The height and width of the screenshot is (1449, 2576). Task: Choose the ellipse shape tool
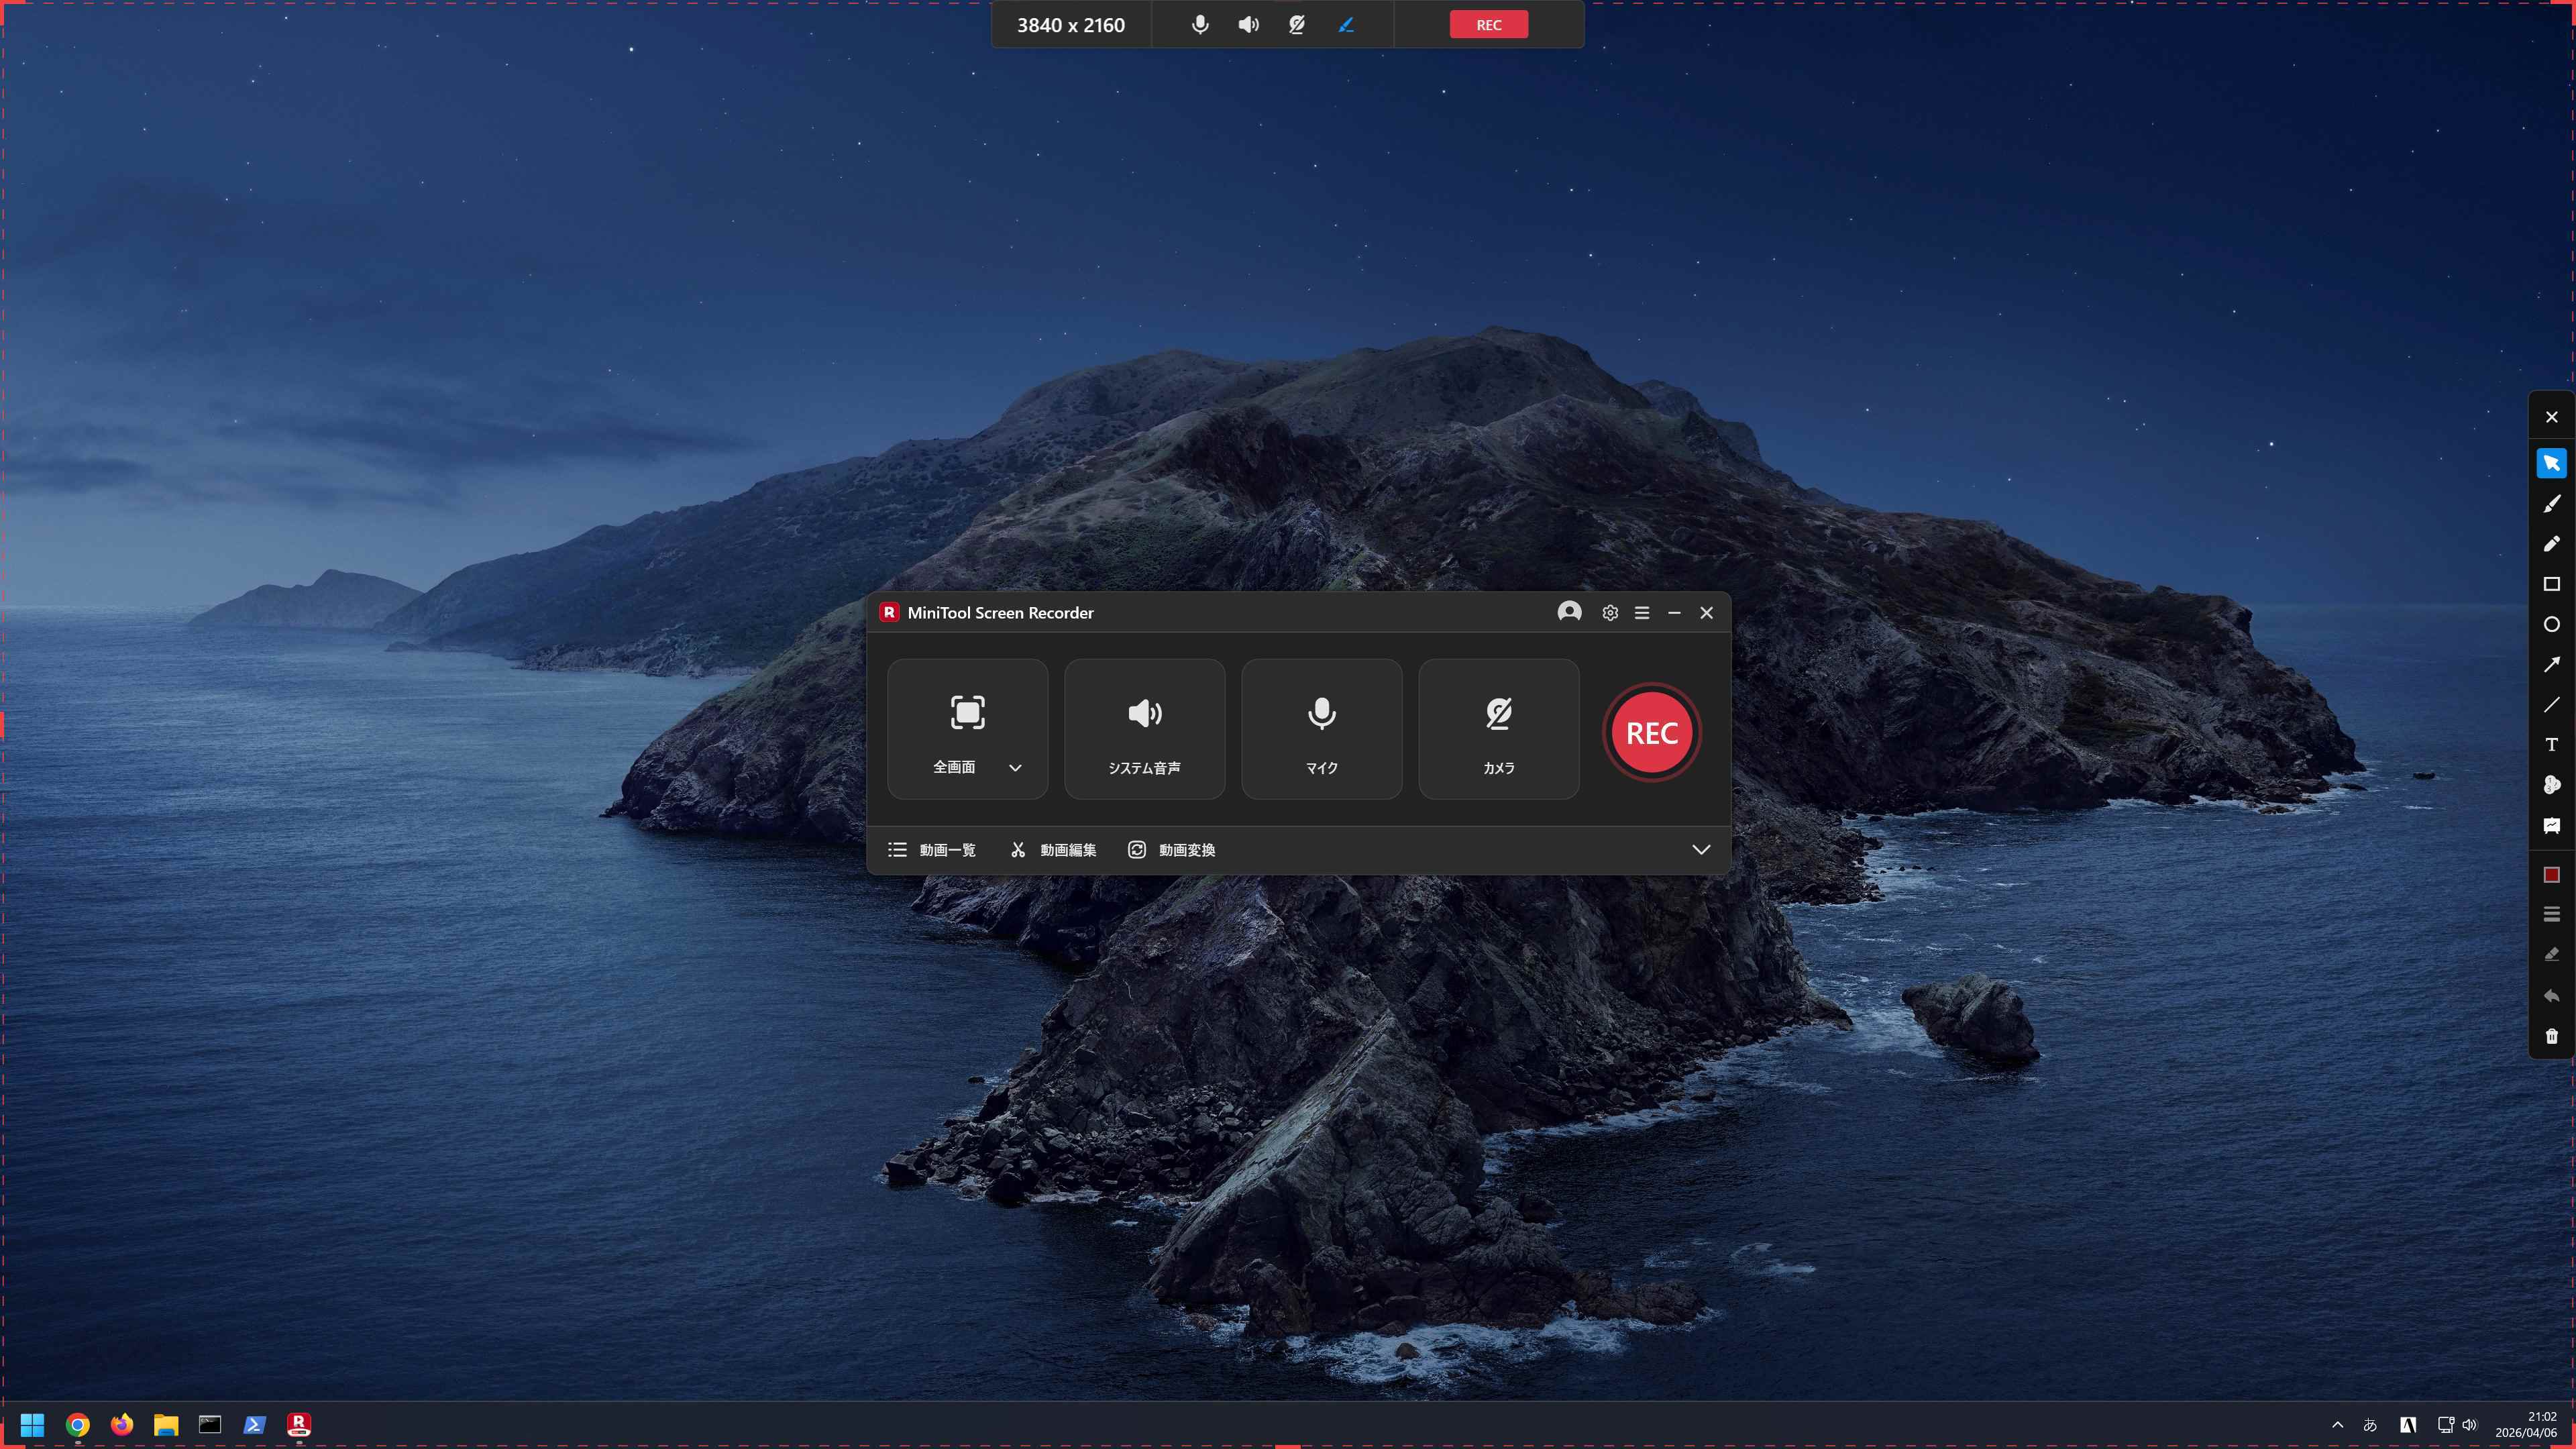[x=2551, y=624]
